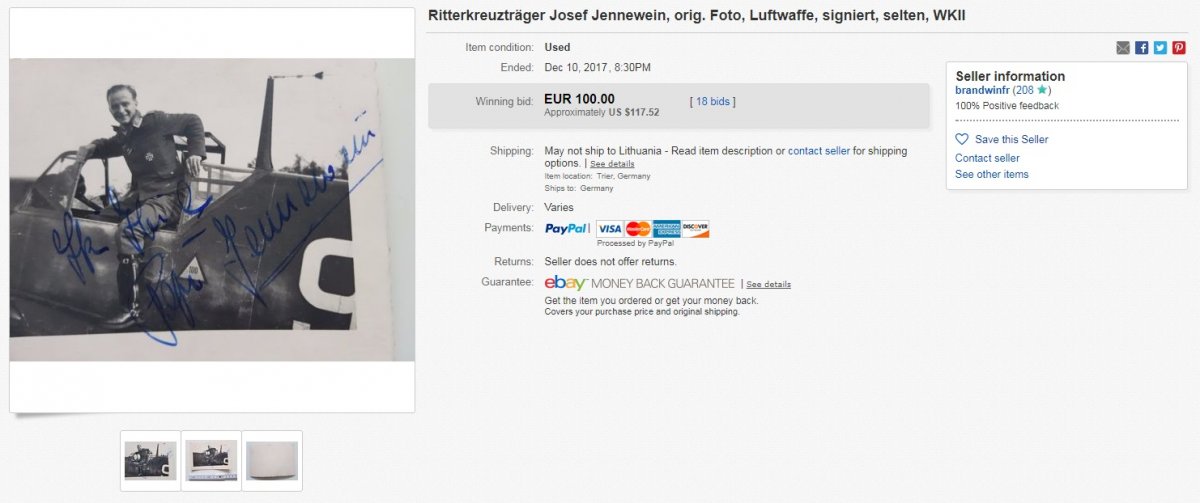1200x503 pixels.
Task: Open the 18 bids history link
Action: point(713,101)
